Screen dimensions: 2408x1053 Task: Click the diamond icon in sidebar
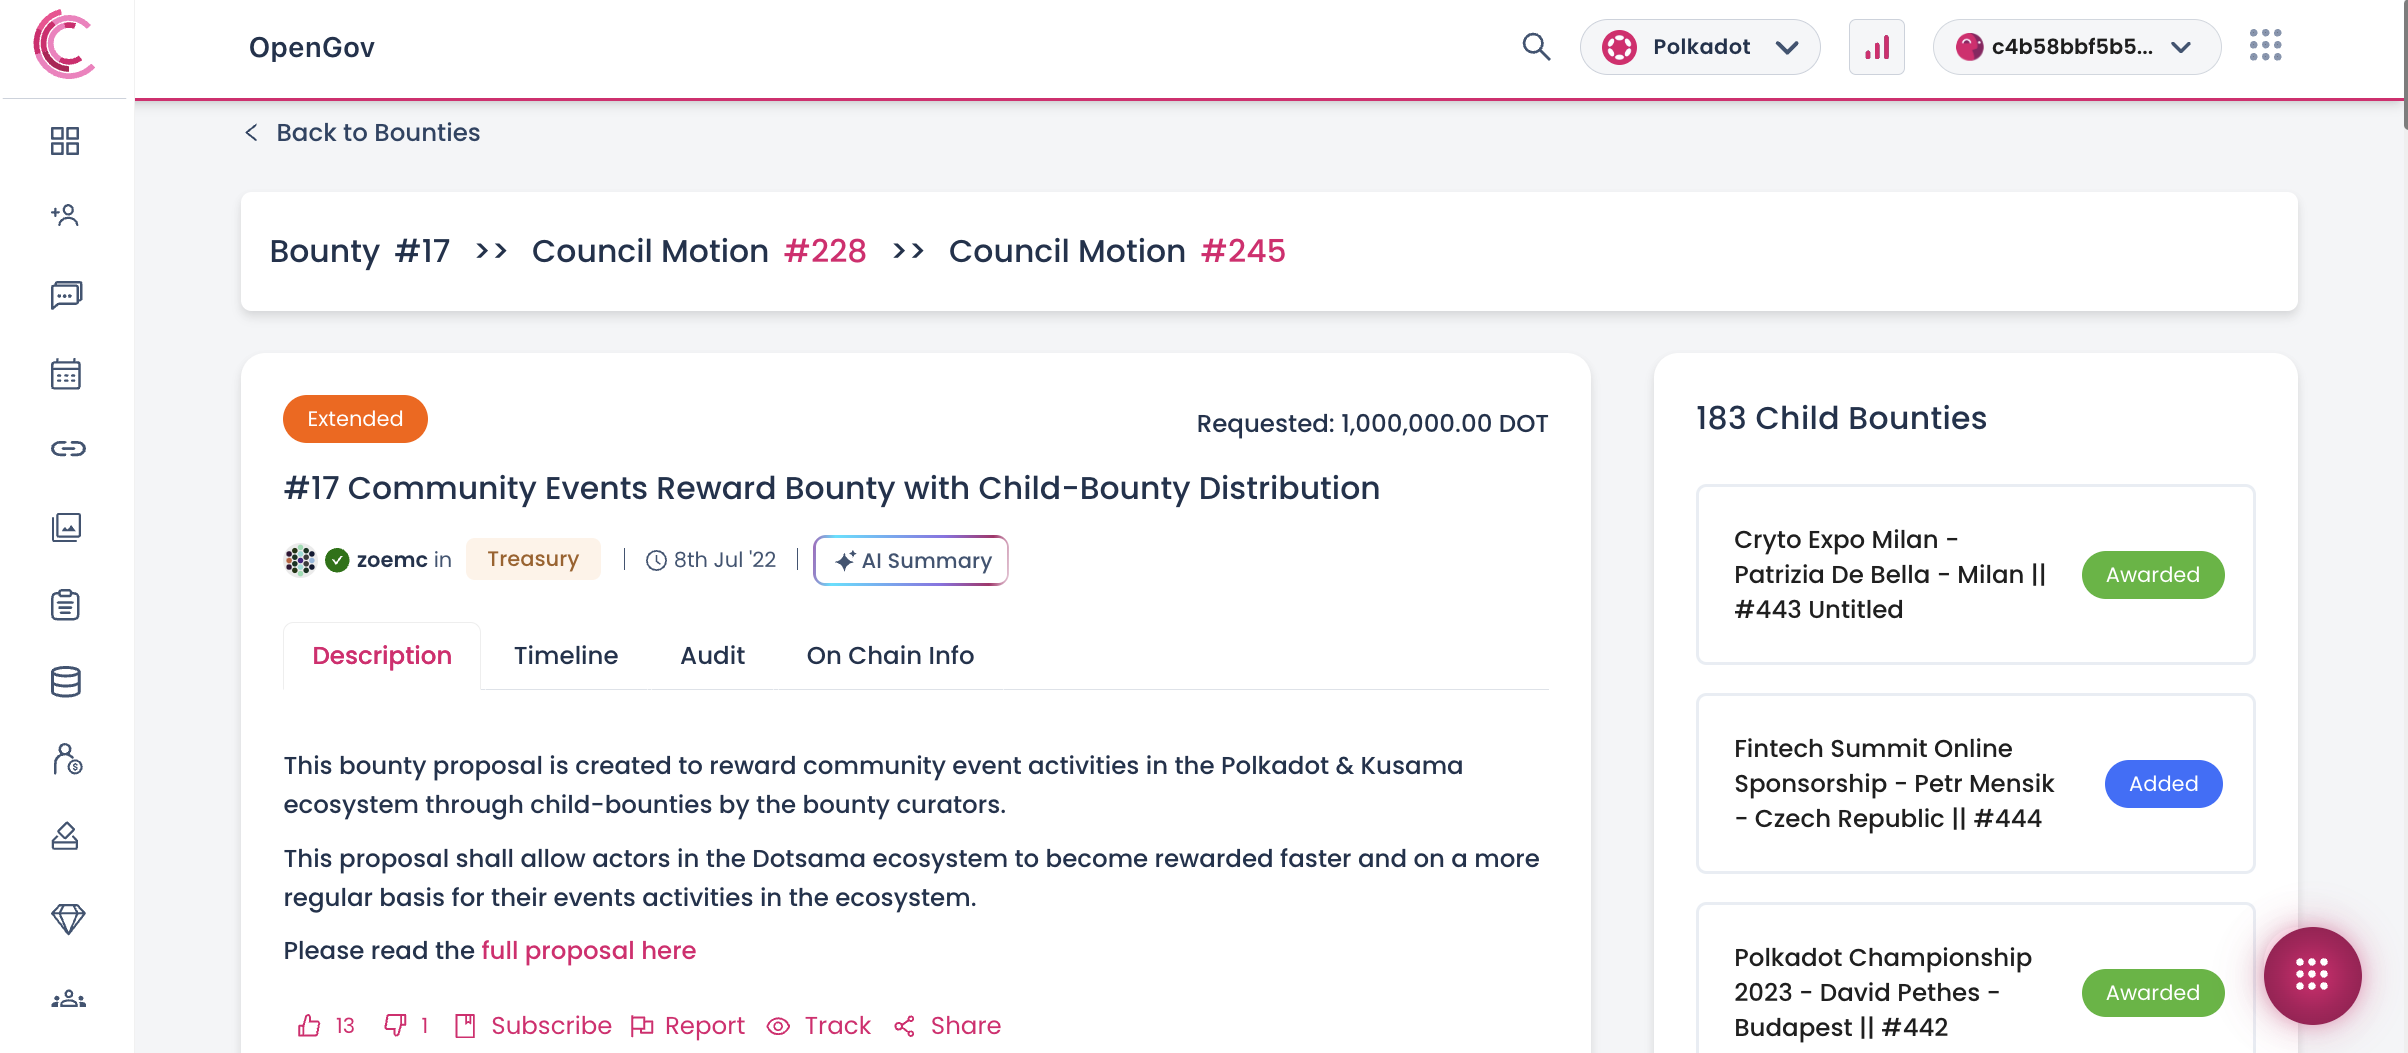click(67, 918)
